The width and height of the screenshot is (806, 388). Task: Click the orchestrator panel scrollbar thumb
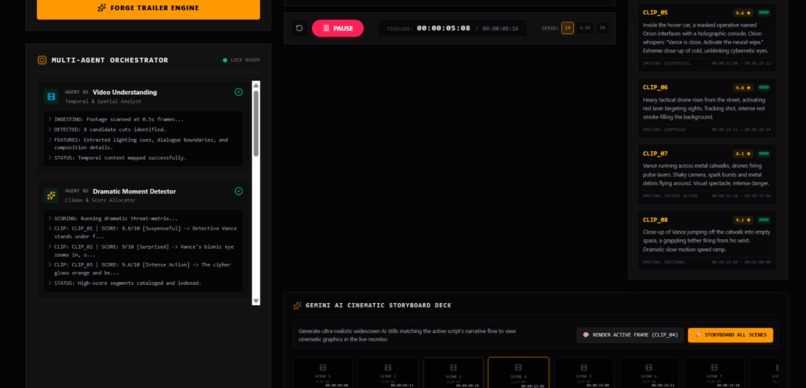(x=256, y=123)
